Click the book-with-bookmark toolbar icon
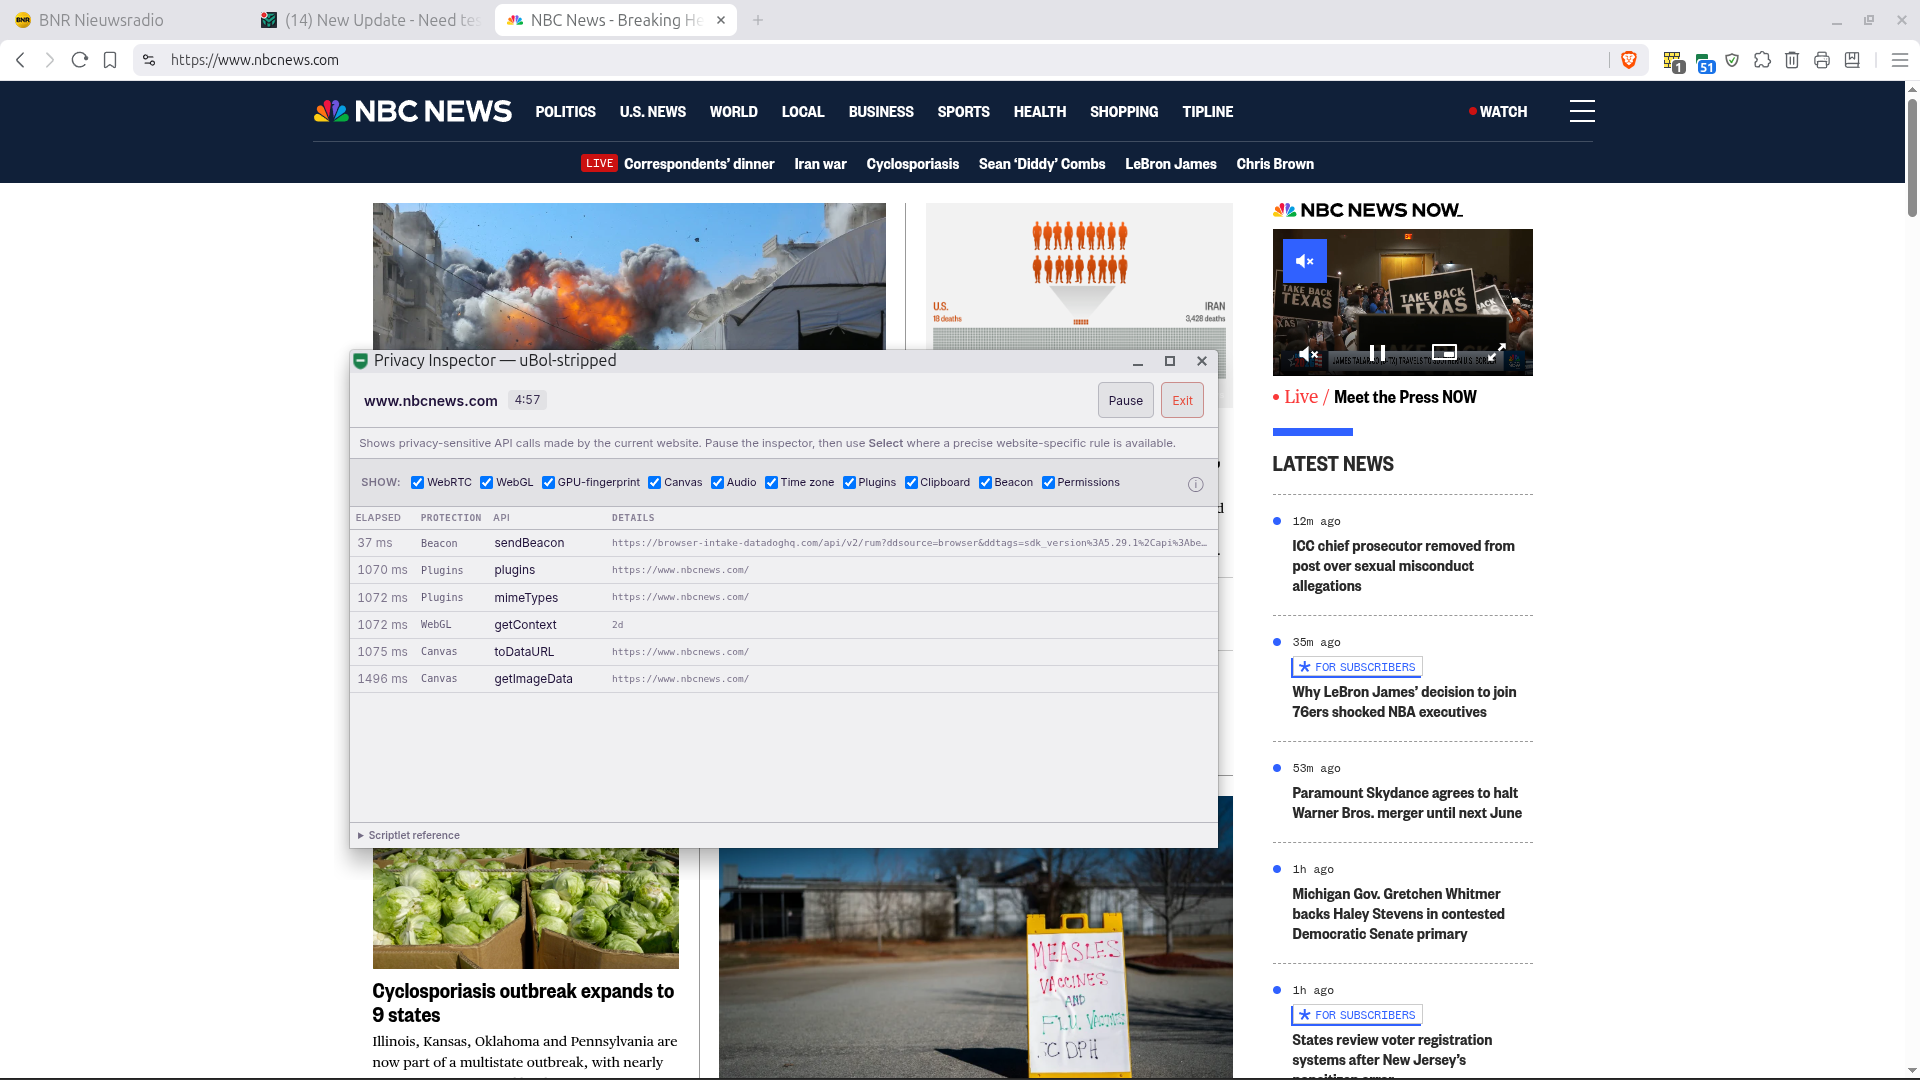The width and height of the screenshot is (1920, 1080). 1852,60
